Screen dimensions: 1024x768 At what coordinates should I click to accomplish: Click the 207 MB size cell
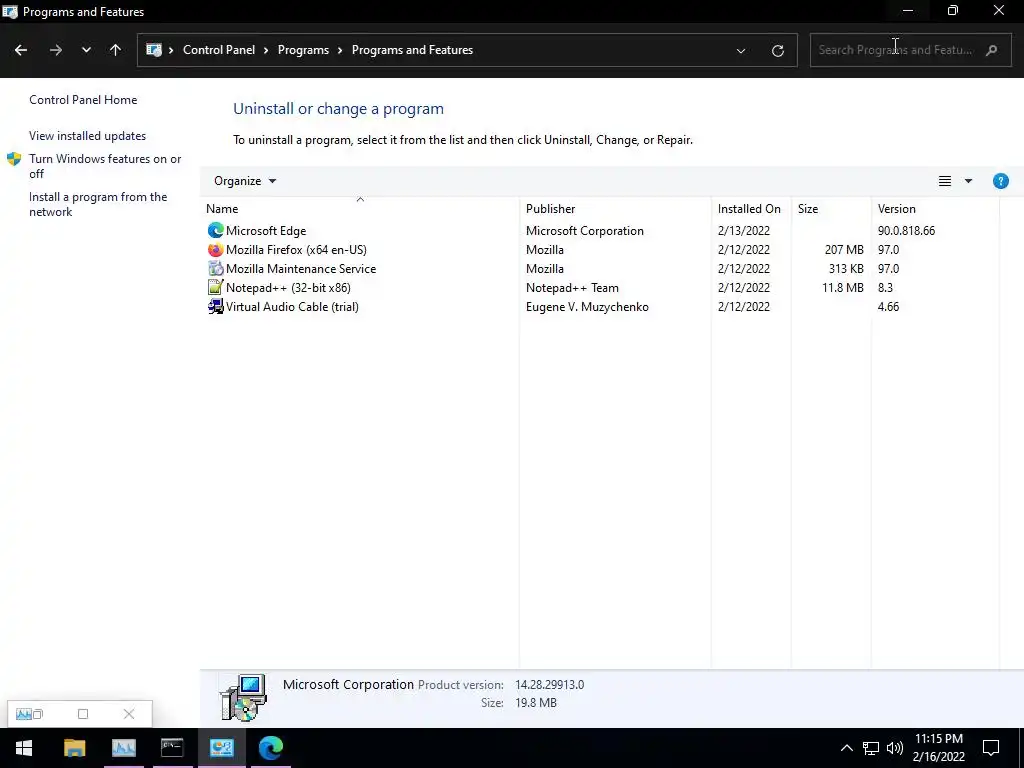(x=844, y=249)
